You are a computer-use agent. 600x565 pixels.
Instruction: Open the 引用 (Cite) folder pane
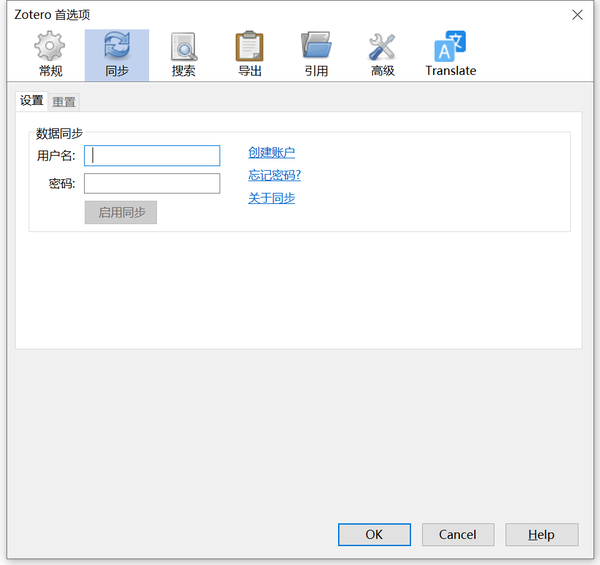(x=316, y=55)
